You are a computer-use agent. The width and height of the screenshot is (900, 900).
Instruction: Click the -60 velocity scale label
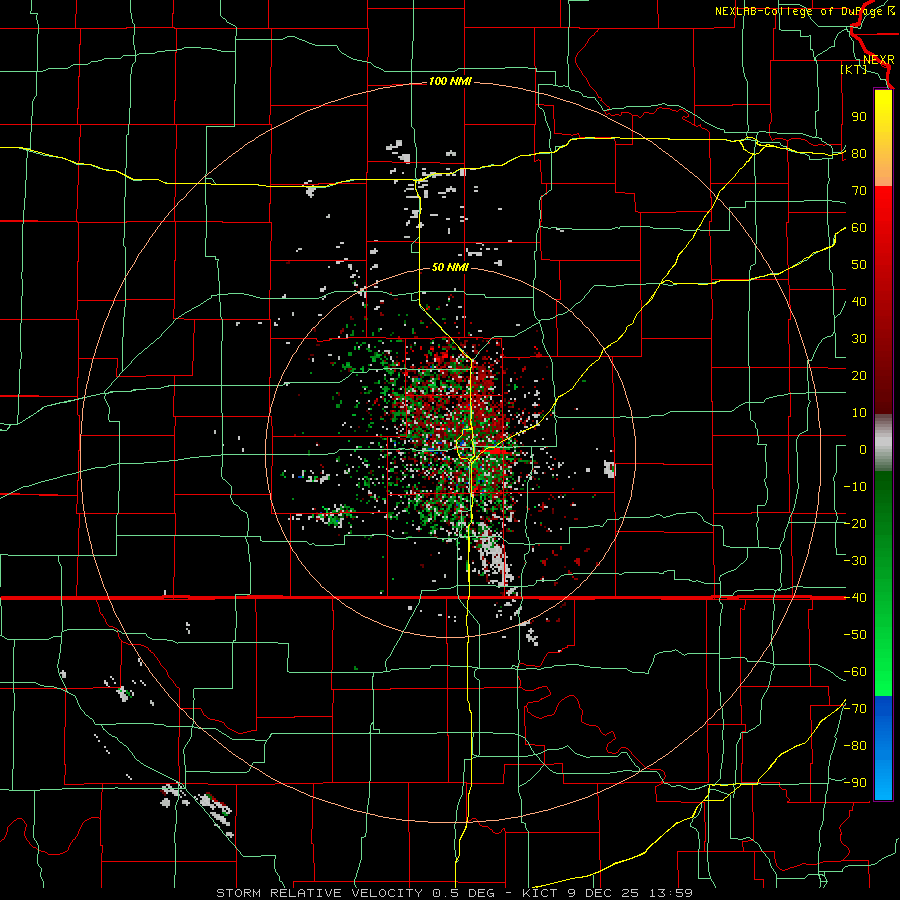[x=855, y=672]
